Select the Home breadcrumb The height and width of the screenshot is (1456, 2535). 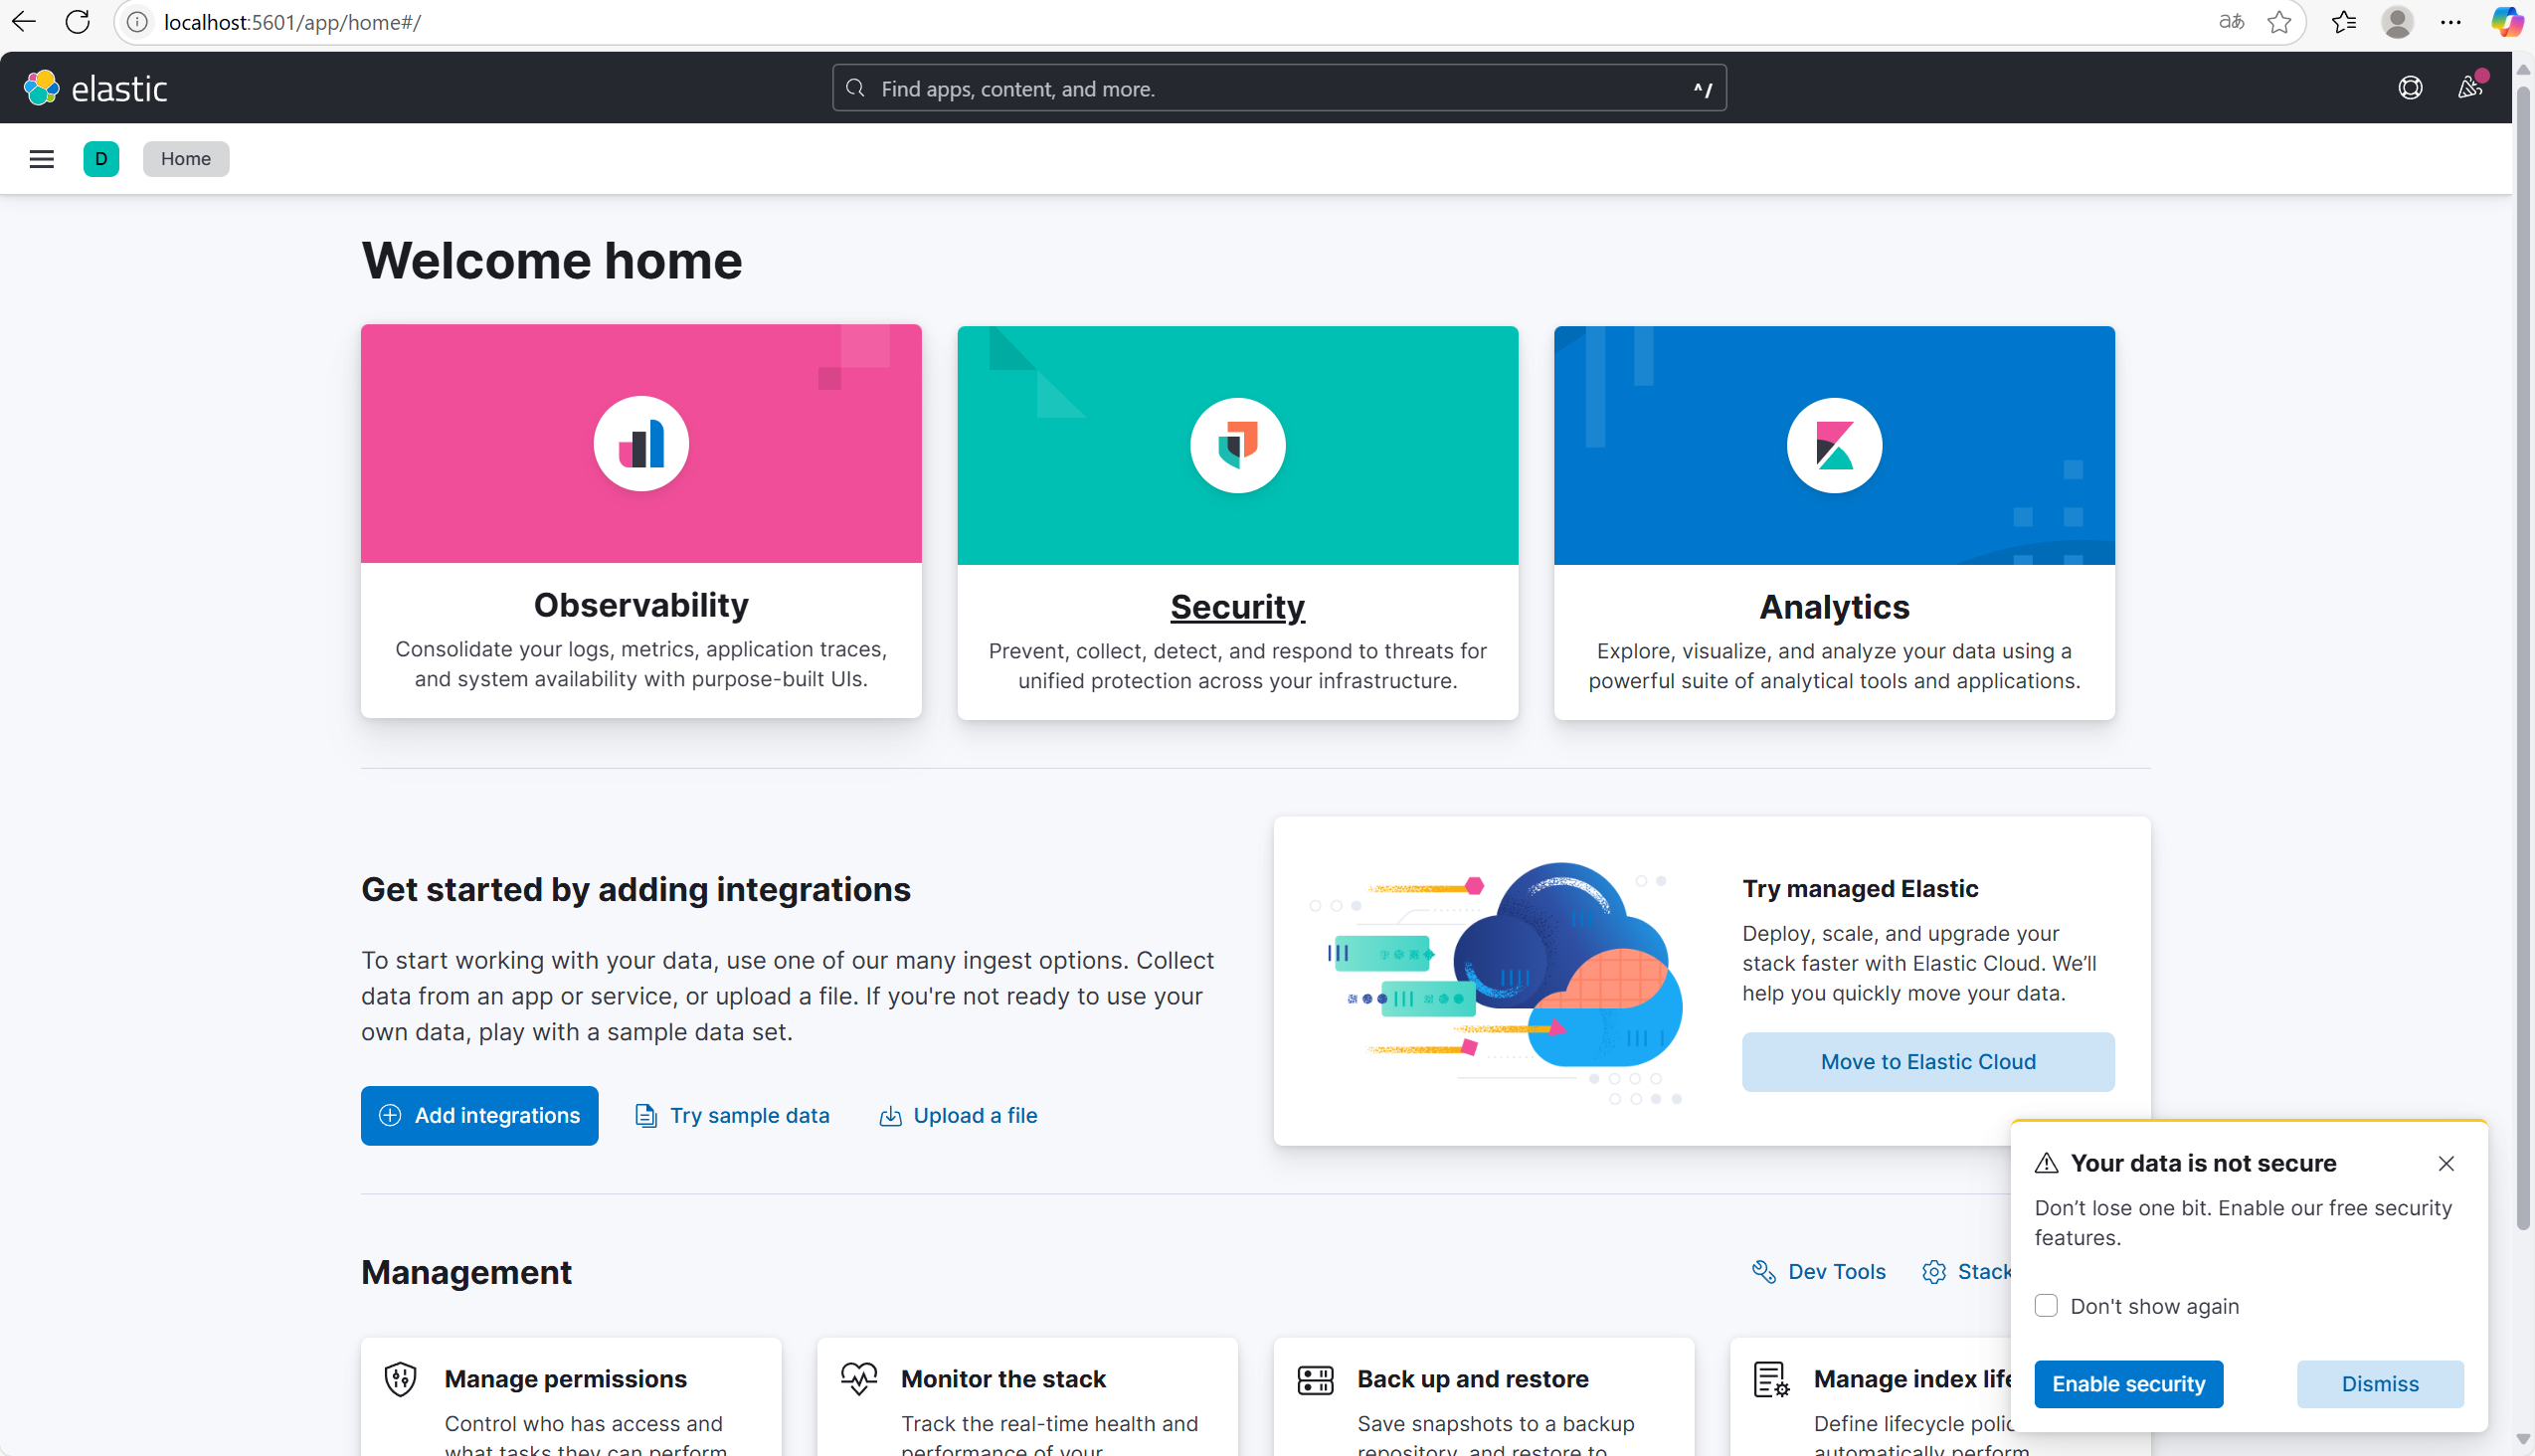(185, 159)
